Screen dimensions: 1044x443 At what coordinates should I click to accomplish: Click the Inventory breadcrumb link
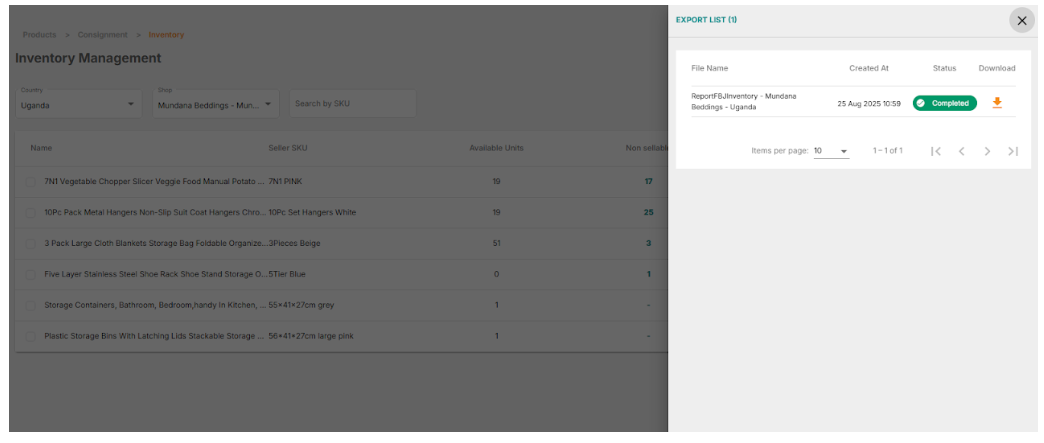pyautogui.click(x=166, y=35)
